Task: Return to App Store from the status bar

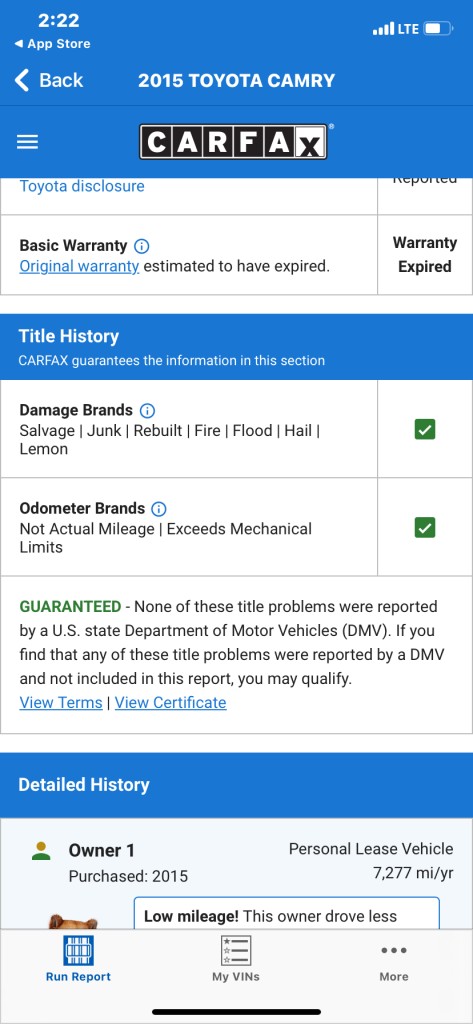Action: point(52,44)
